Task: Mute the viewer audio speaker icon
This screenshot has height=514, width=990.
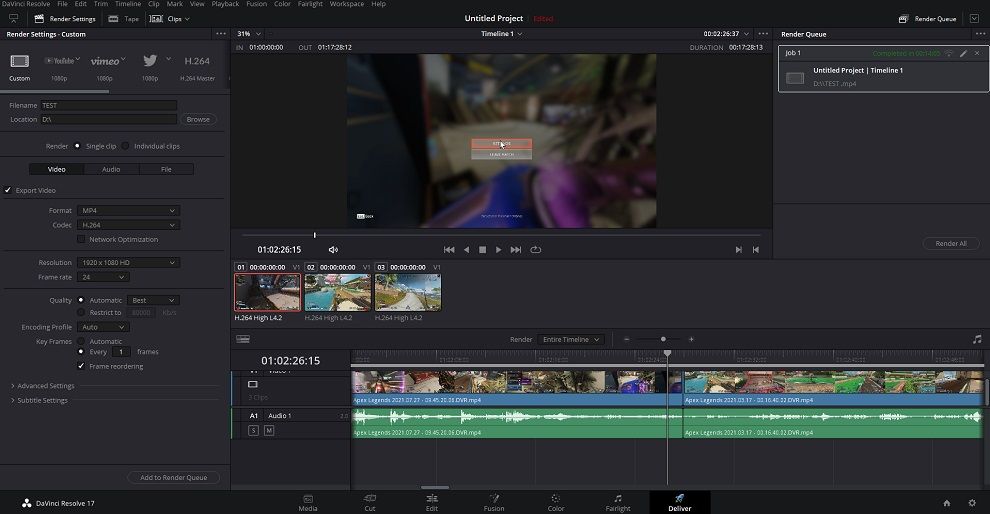Action: point(333,249)
